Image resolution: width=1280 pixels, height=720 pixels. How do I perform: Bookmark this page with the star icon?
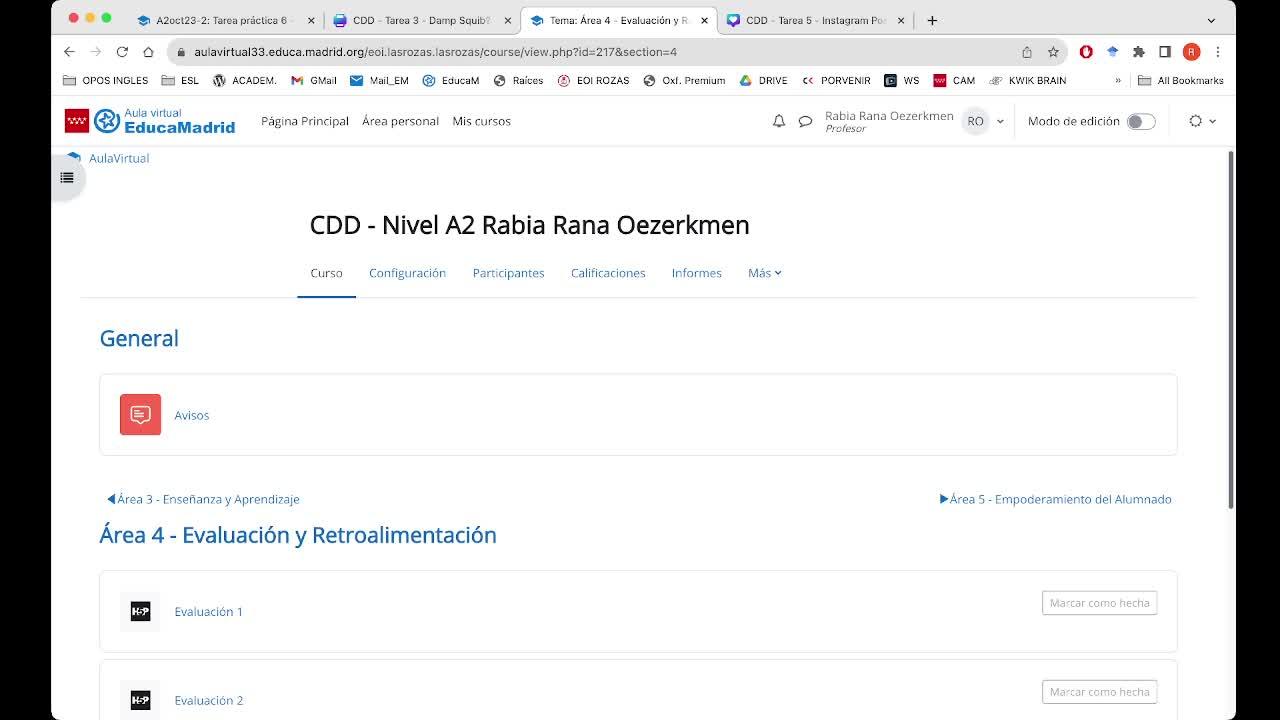coord(1053,52)
